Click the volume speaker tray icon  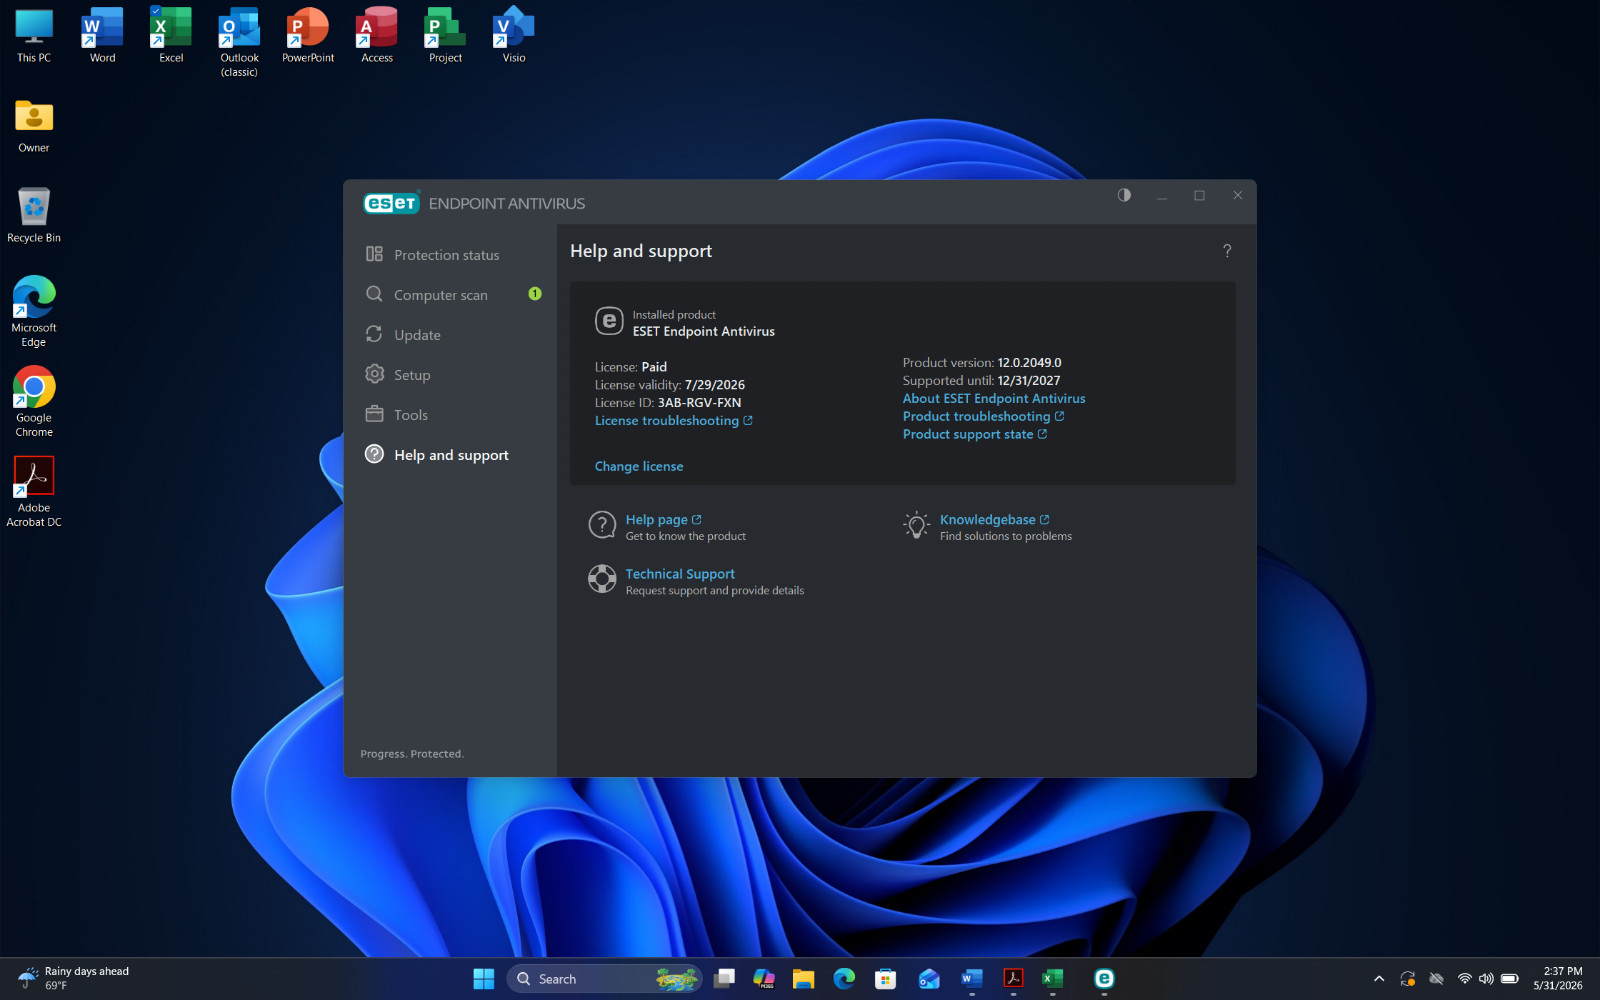point(1486,979)
